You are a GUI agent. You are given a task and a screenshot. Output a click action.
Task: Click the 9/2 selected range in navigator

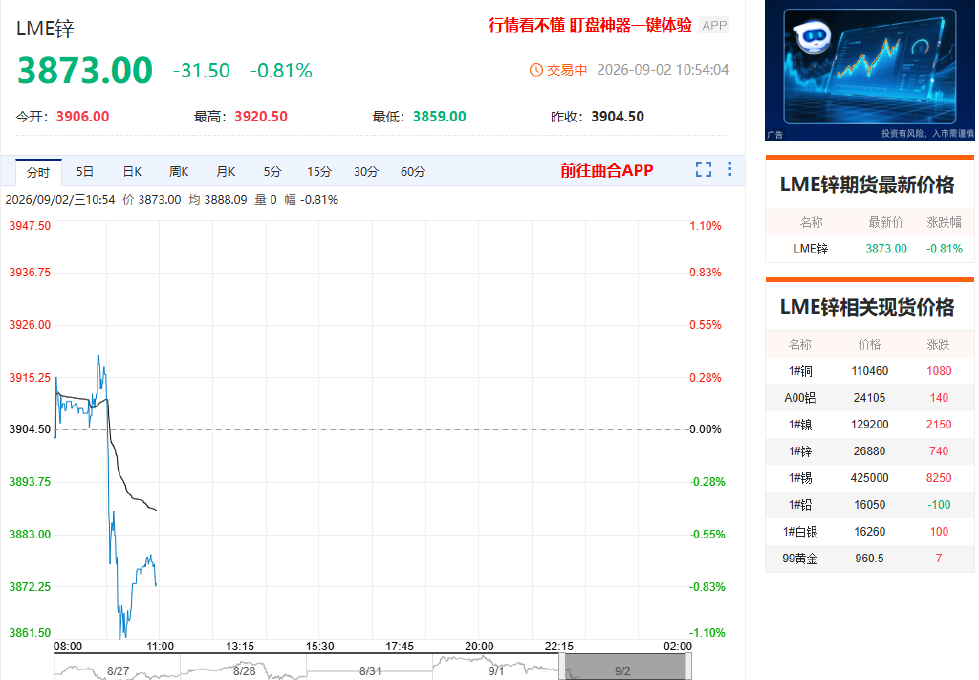point(625,666)
